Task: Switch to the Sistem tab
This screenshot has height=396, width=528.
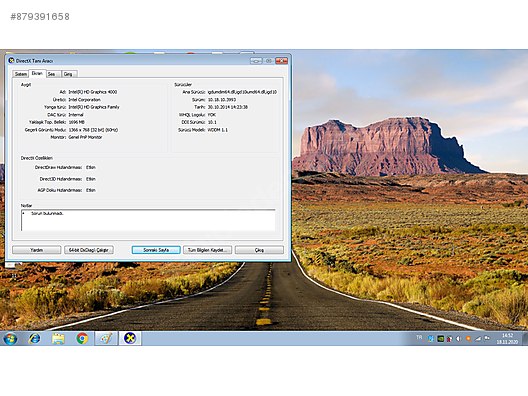Action: pos(21,74)
